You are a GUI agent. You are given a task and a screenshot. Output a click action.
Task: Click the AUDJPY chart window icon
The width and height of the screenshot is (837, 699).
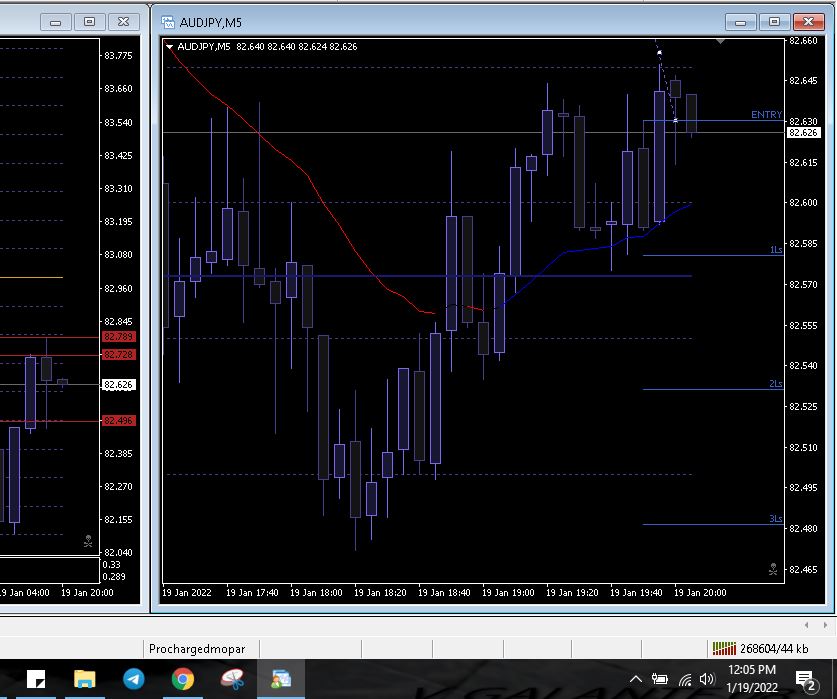coord(167,22)
